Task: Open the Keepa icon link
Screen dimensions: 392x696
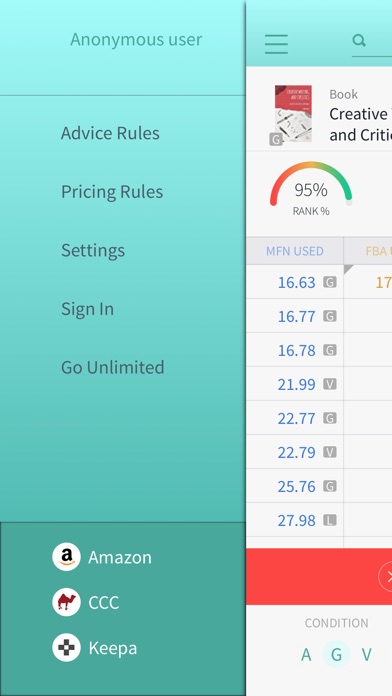Action: pyautogui.click(x=66, y=648)
